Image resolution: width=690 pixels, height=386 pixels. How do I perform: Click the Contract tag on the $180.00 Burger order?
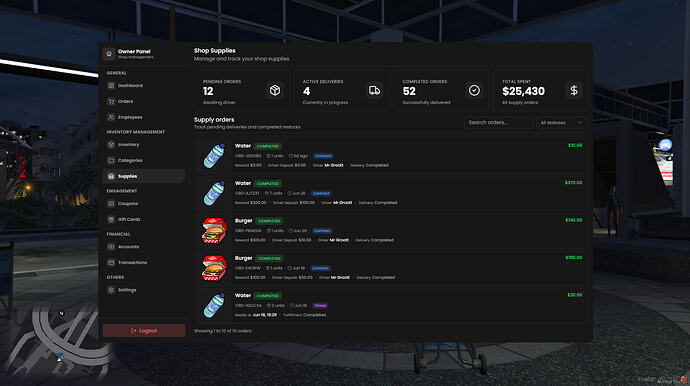pyautogui.click(x=320, y=268)
